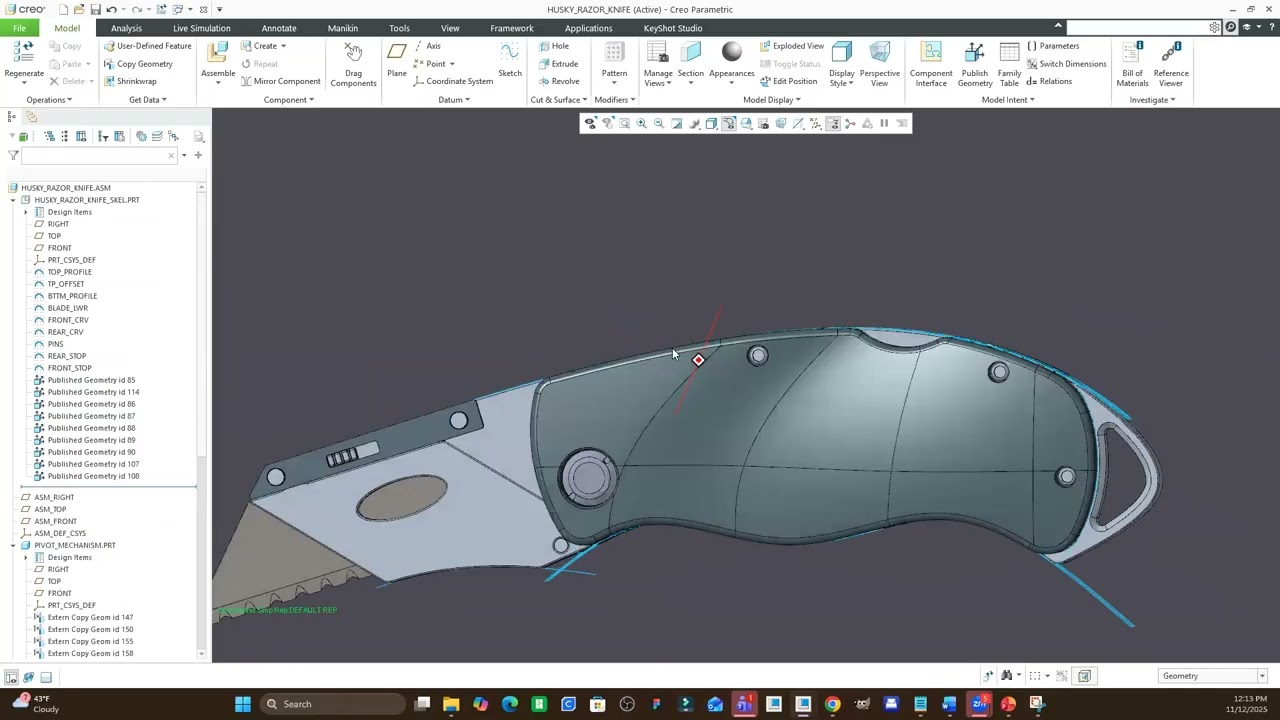The image size is (1280, 720).
Task: Click the Perspective View icon
Action: [879, 64]
